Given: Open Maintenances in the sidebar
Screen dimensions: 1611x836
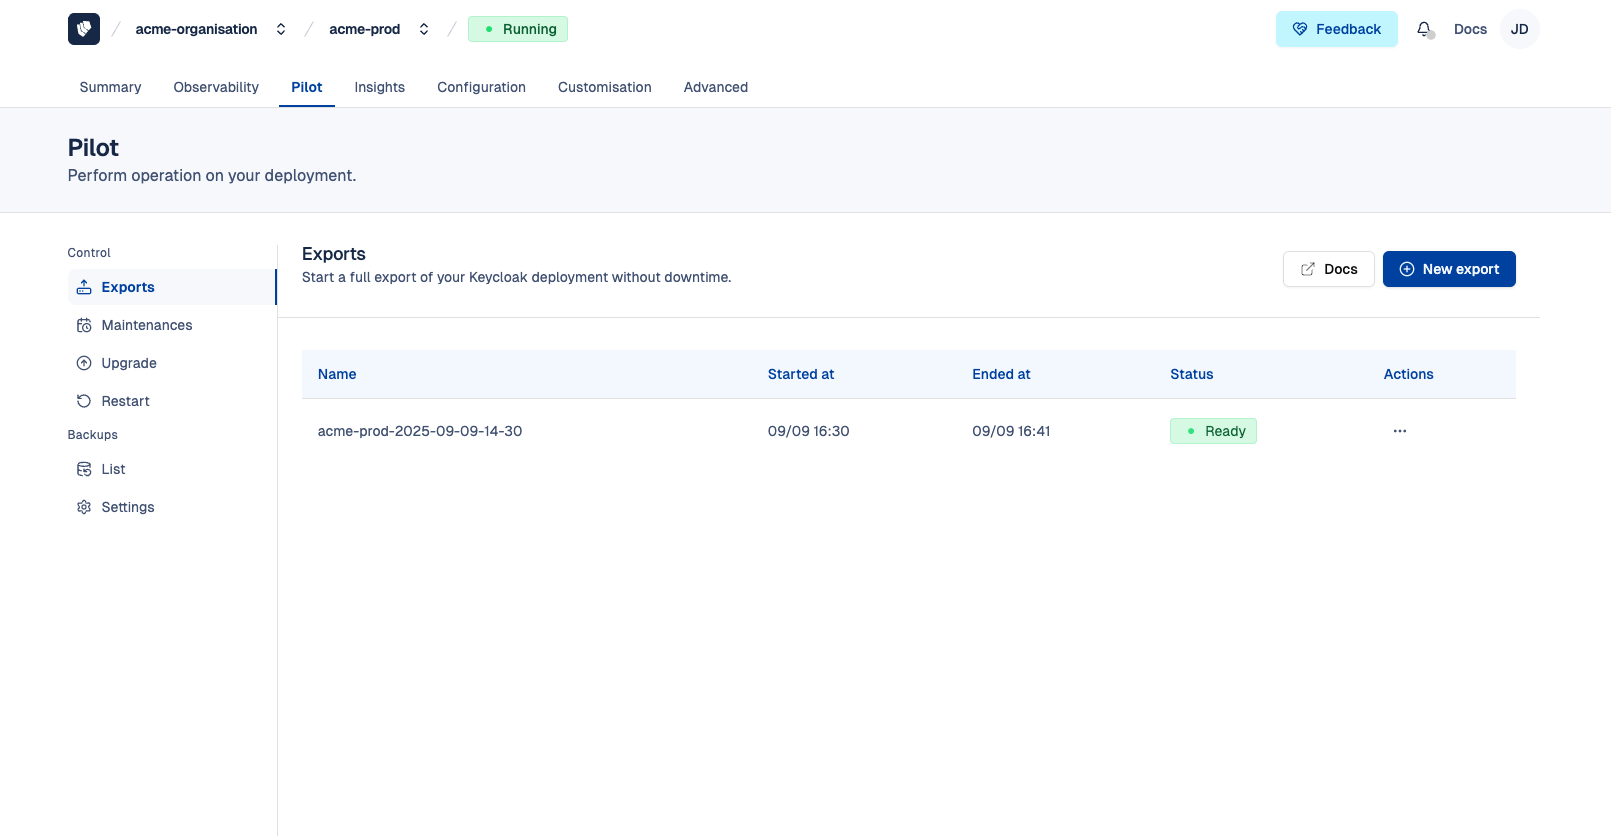Looking at the screenshot, I should click(x=172, y=325).
